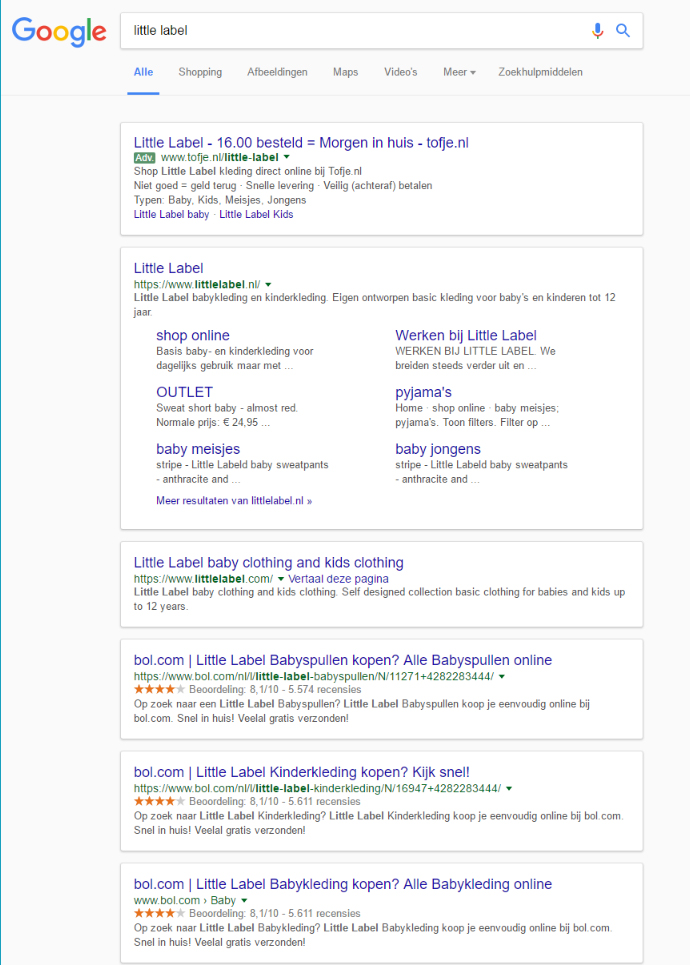The image size is (690, 965).
Task: Open bol.com Little Label Babyspullen kopen result
Action: pos(343,660)
